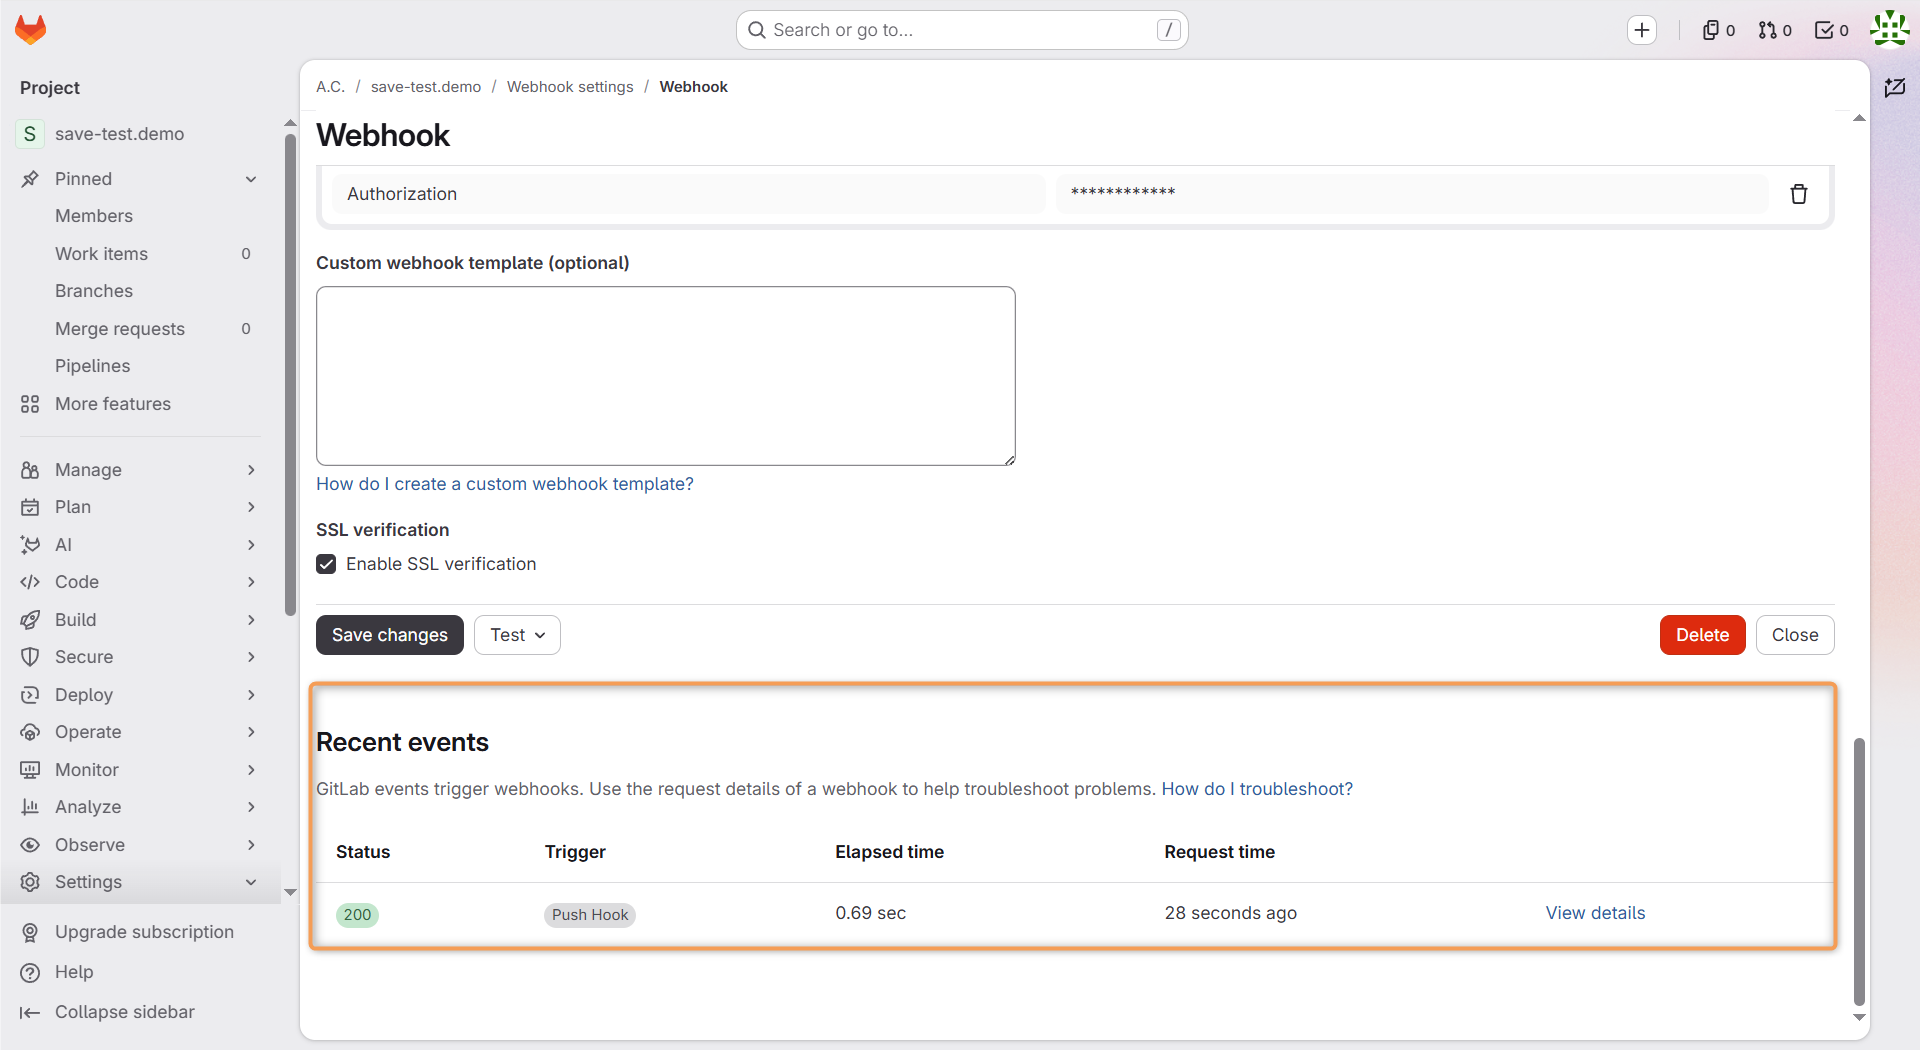The height and width of the screenshot is (1050, 1920).
Task: Click the Close button
Action: (1795, 635)
